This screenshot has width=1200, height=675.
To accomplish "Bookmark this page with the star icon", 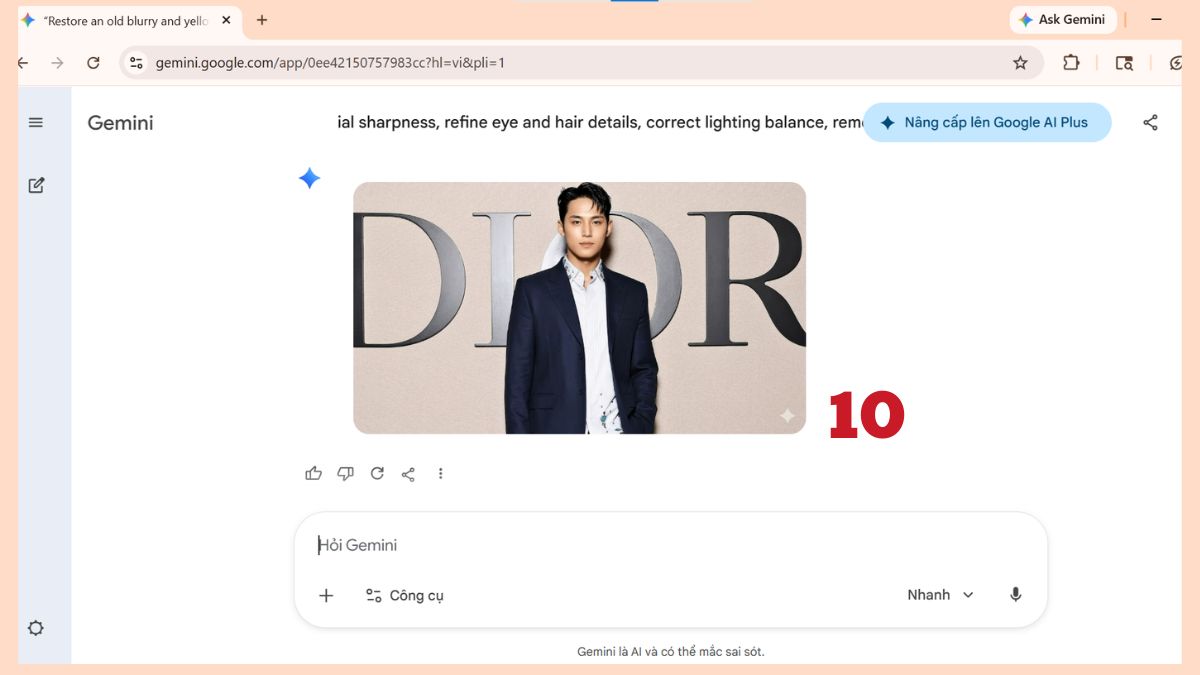I will [1020, 63].
